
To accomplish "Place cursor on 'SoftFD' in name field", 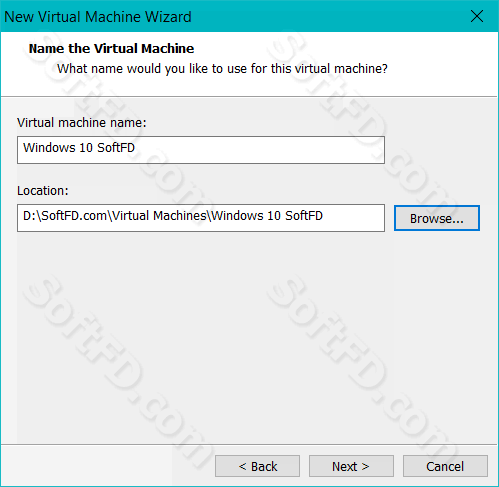I will point(116,148).
